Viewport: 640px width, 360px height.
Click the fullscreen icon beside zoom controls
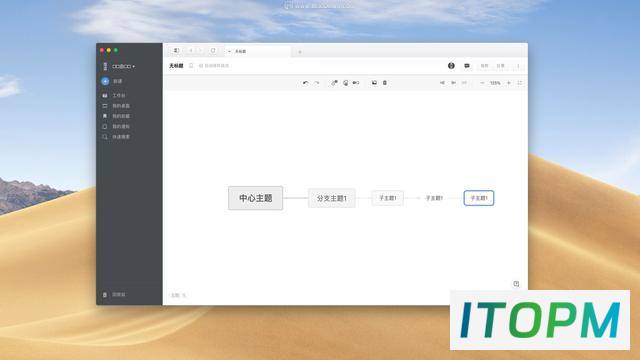(520, 83)
